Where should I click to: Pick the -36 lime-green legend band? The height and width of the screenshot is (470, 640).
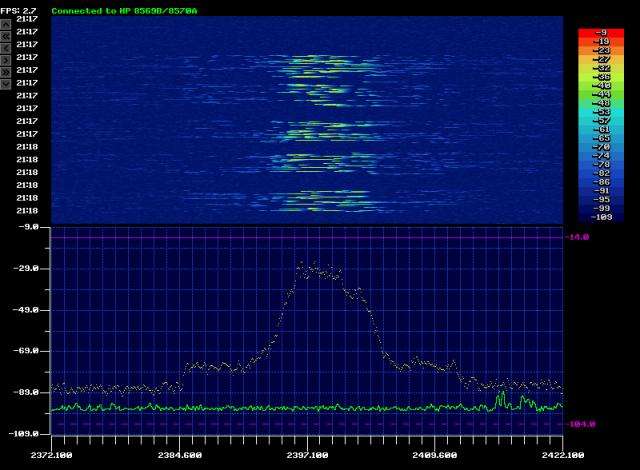(x=601, y=77)
